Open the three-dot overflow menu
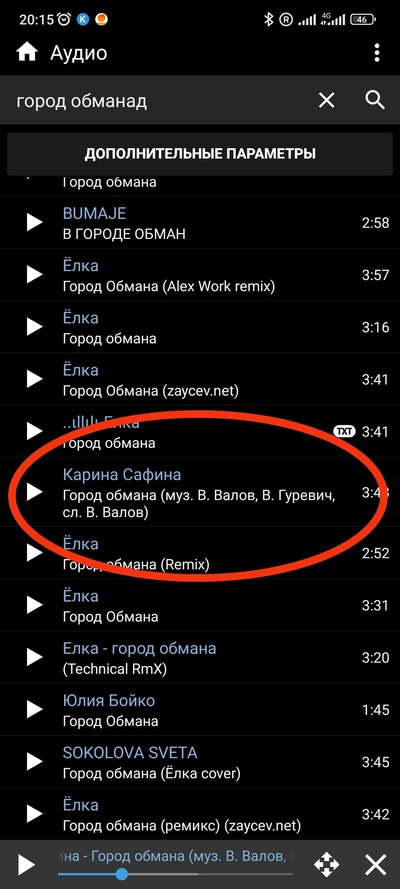The width and height of the screenshot is (400, 889). (x=377, y=53)
